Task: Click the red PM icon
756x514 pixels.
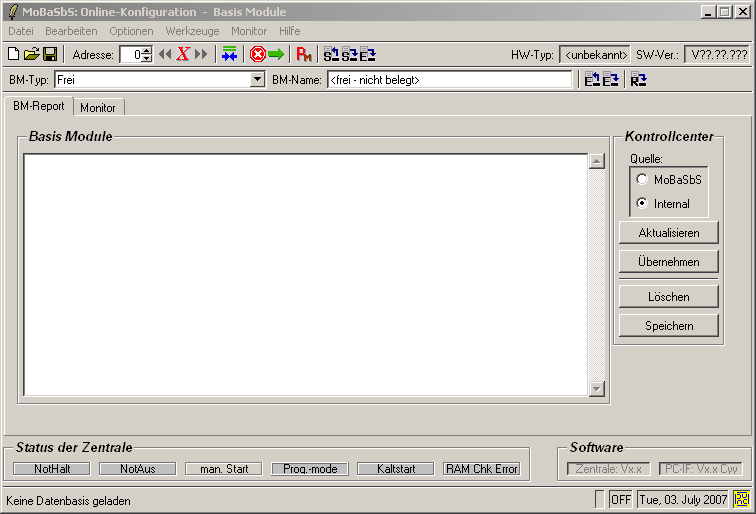Action: point(304,54)
